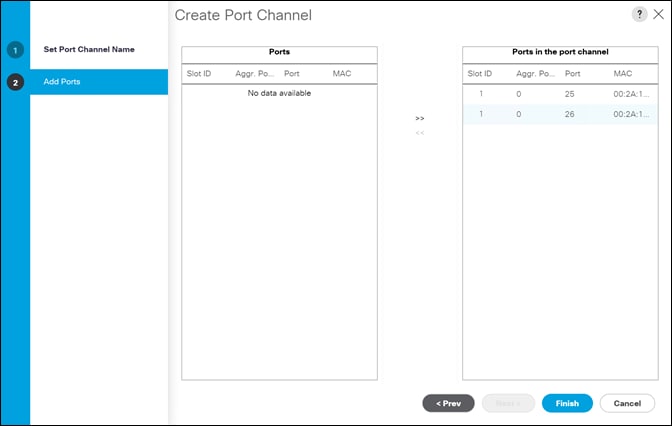The height and width of the screenshot is (426, 672).
Task: Click the Finish button
Action: pyautogui.click(x=567, y=403)
